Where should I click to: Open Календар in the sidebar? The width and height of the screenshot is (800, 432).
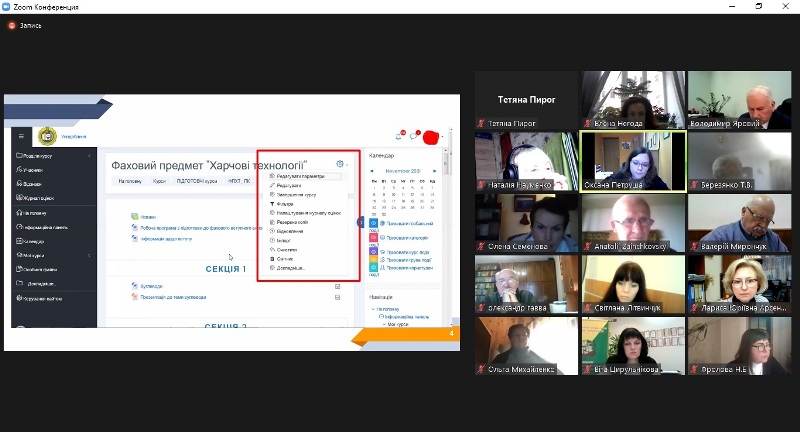click(x=31, y=241)
